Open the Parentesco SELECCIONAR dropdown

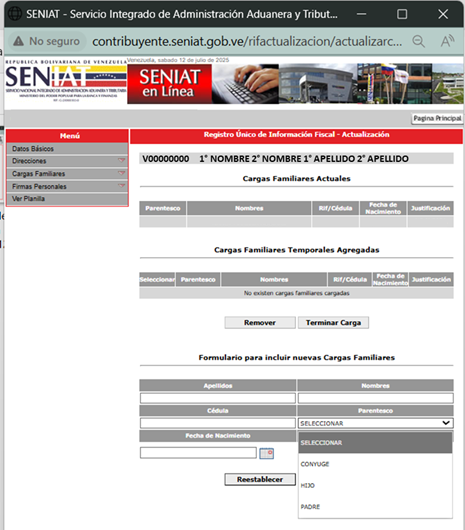click(375, 423)
